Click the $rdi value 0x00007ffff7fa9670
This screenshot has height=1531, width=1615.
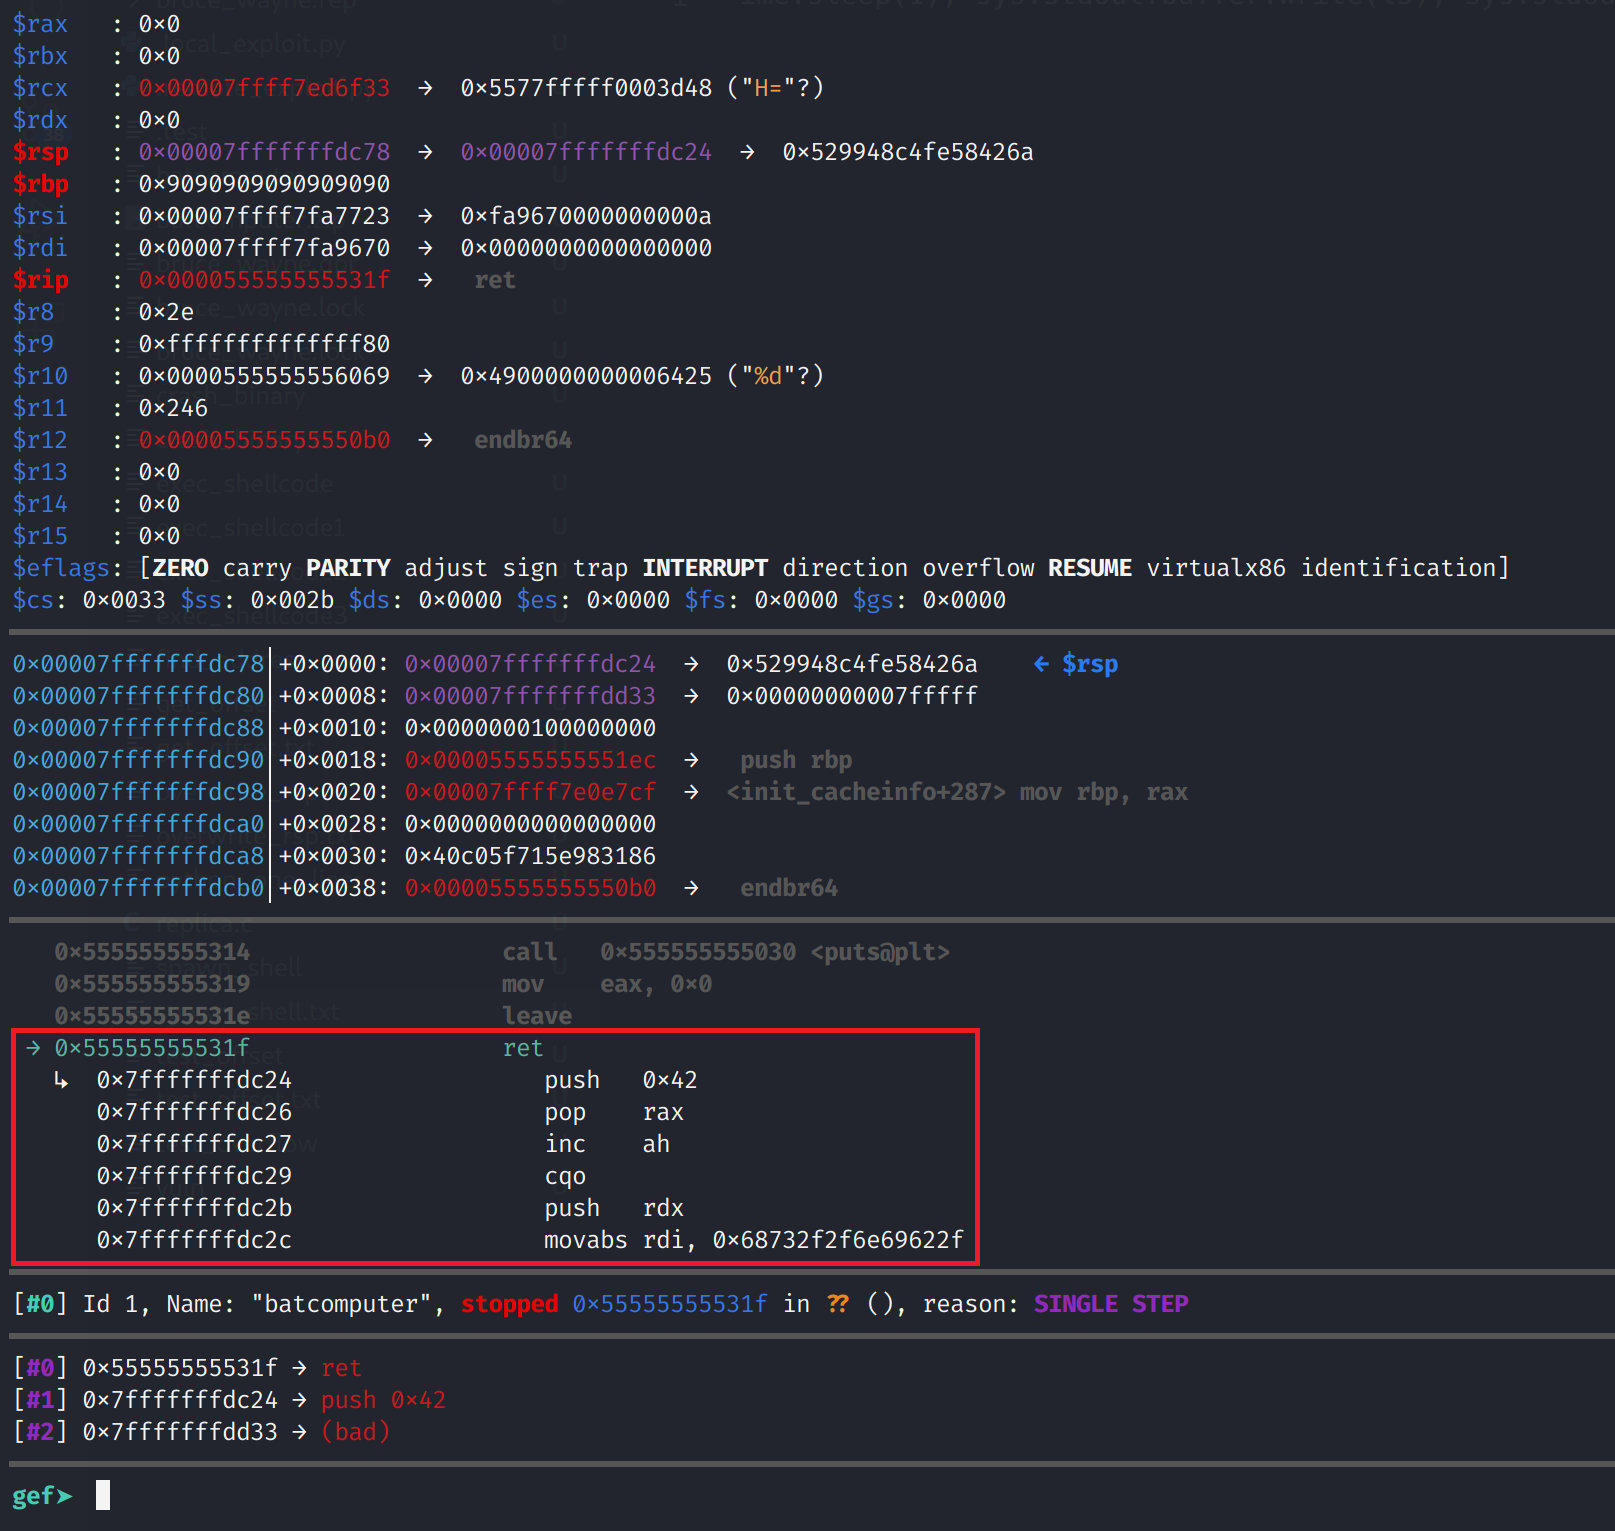coord(264,248)
